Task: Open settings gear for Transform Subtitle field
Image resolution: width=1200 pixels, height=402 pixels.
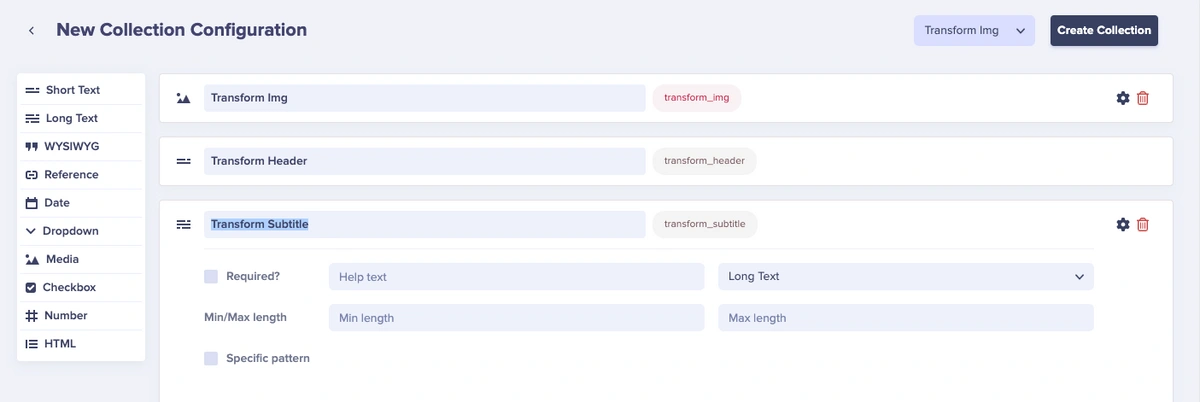Action: pos(1123,224)
